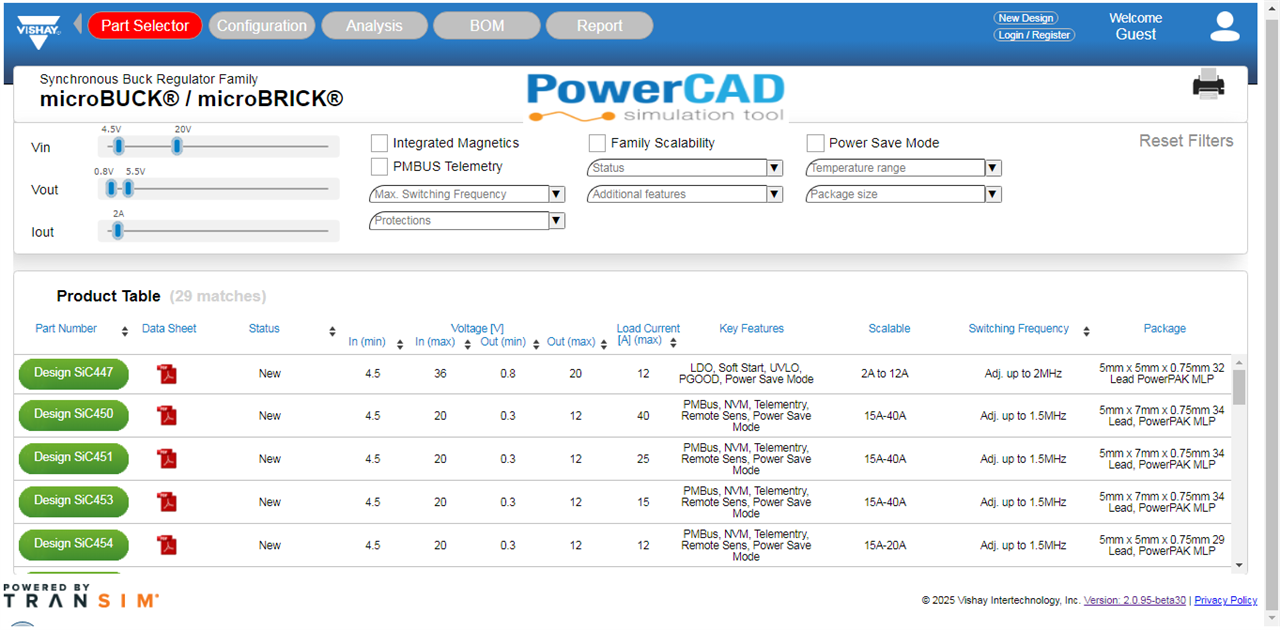Click the table scrollbar up arrow
Screen dimensions: 1280x630
pyautogui.click(x=1240, y=362)
